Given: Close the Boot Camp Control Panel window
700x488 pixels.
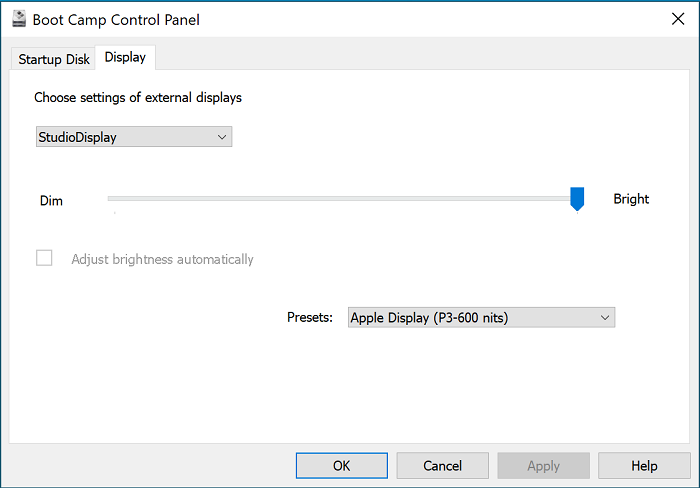Looking at the screenshot, I should [677, 19].
